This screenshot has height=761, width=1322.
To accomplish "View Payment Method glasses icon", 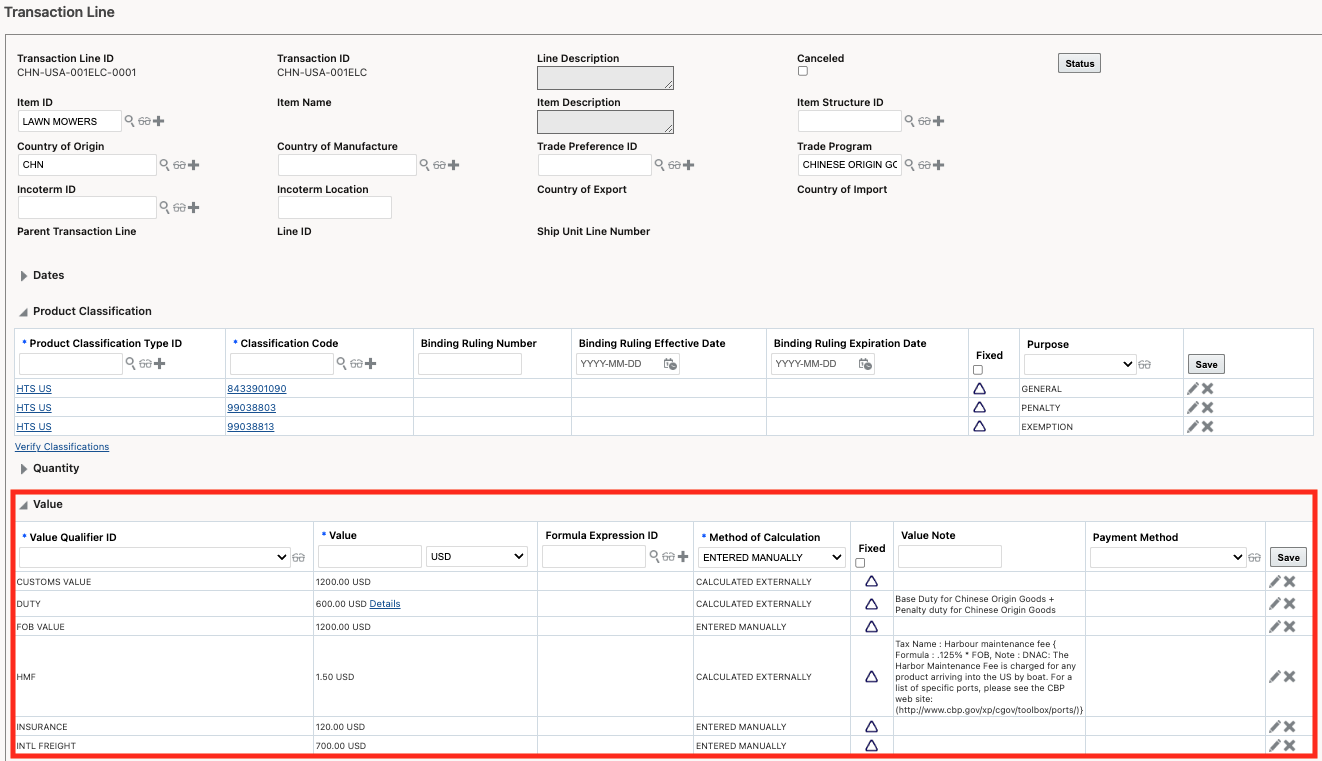I will pos(1255,557).
